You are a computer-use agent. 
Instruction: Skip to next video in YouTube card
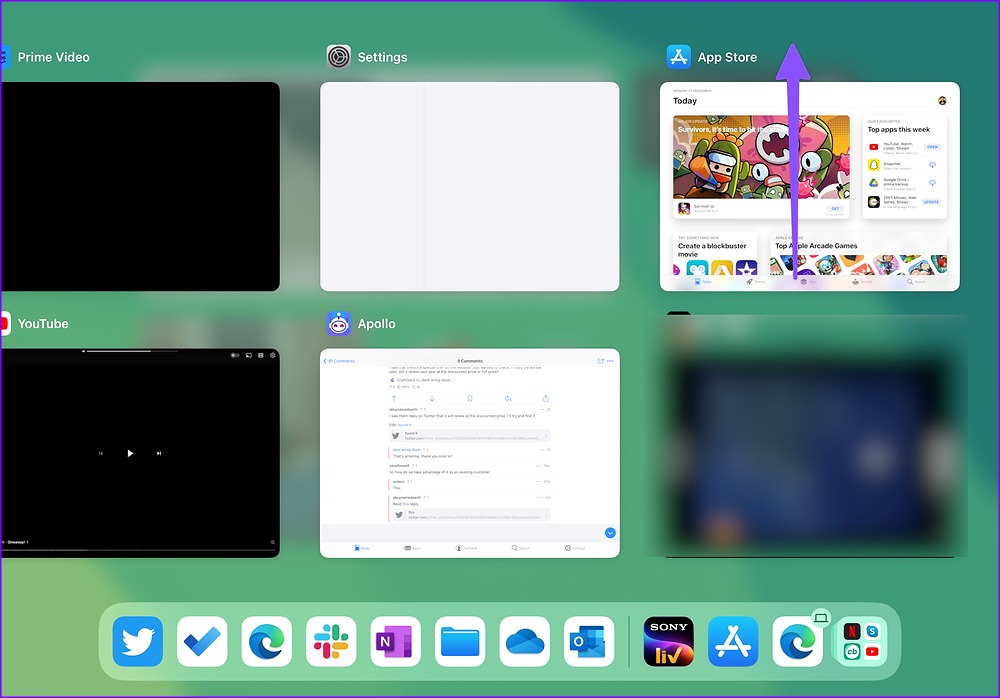coord(159,453)
